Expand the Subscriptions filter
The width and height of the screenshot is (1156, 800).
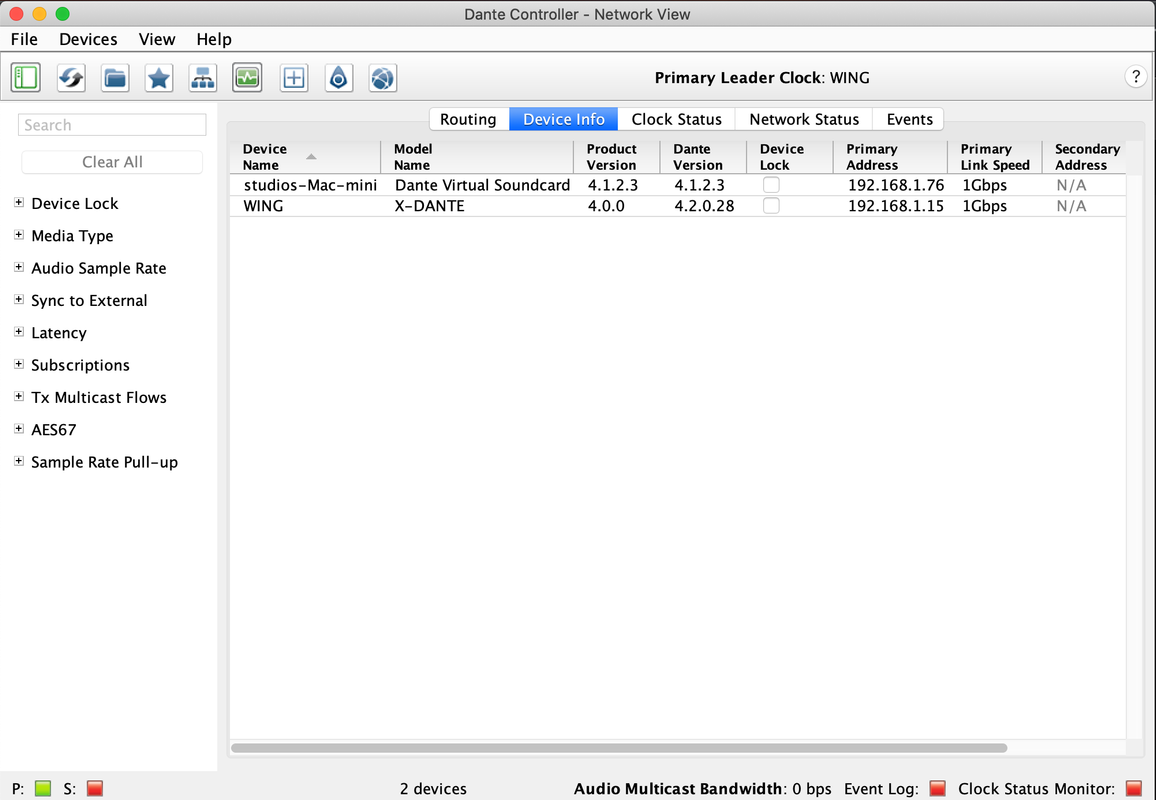[x=19, y=364]
